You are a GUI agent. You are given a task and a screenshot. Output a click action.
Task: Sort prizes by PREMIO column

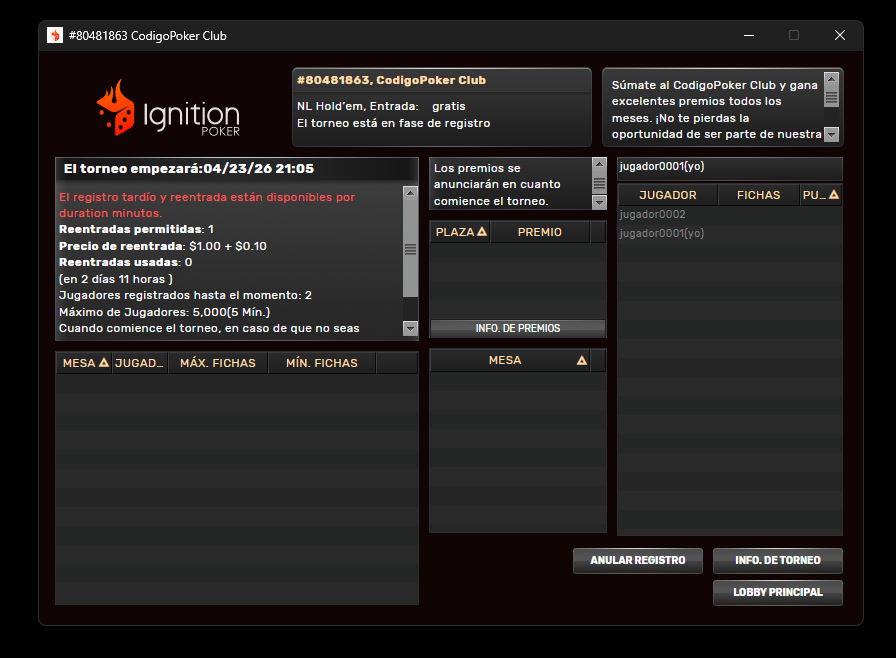539,232
